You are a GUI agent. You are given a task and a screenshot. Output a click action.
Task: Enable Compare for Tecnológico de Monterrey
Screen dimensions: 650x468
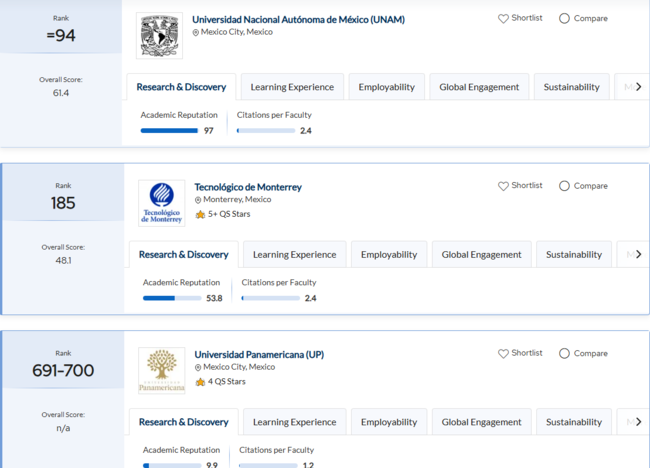[564, 186]
